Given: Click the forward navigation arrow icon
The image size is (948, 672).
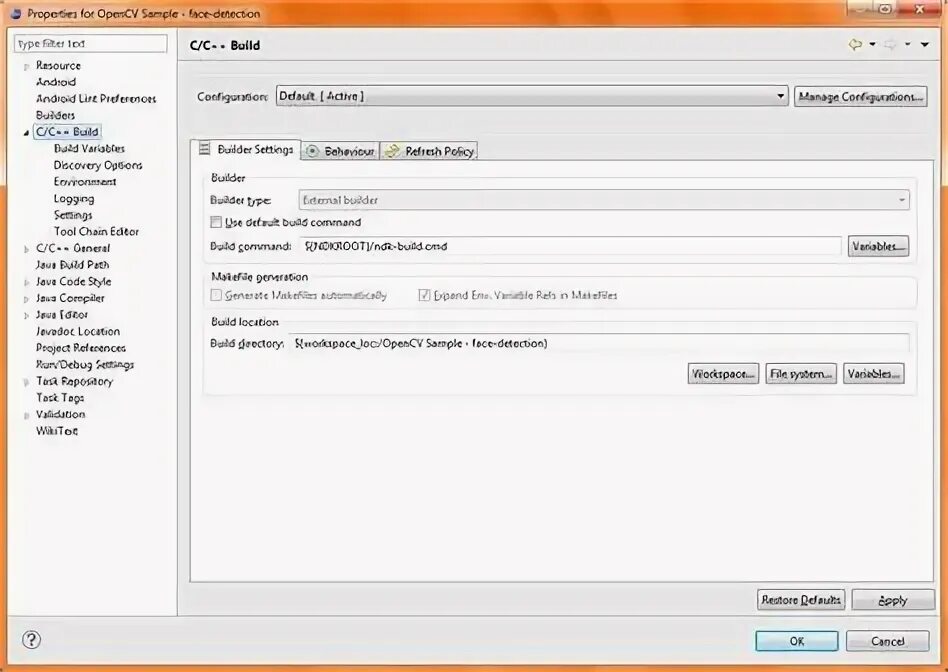Looking at the screenshot, I should 890,44.
